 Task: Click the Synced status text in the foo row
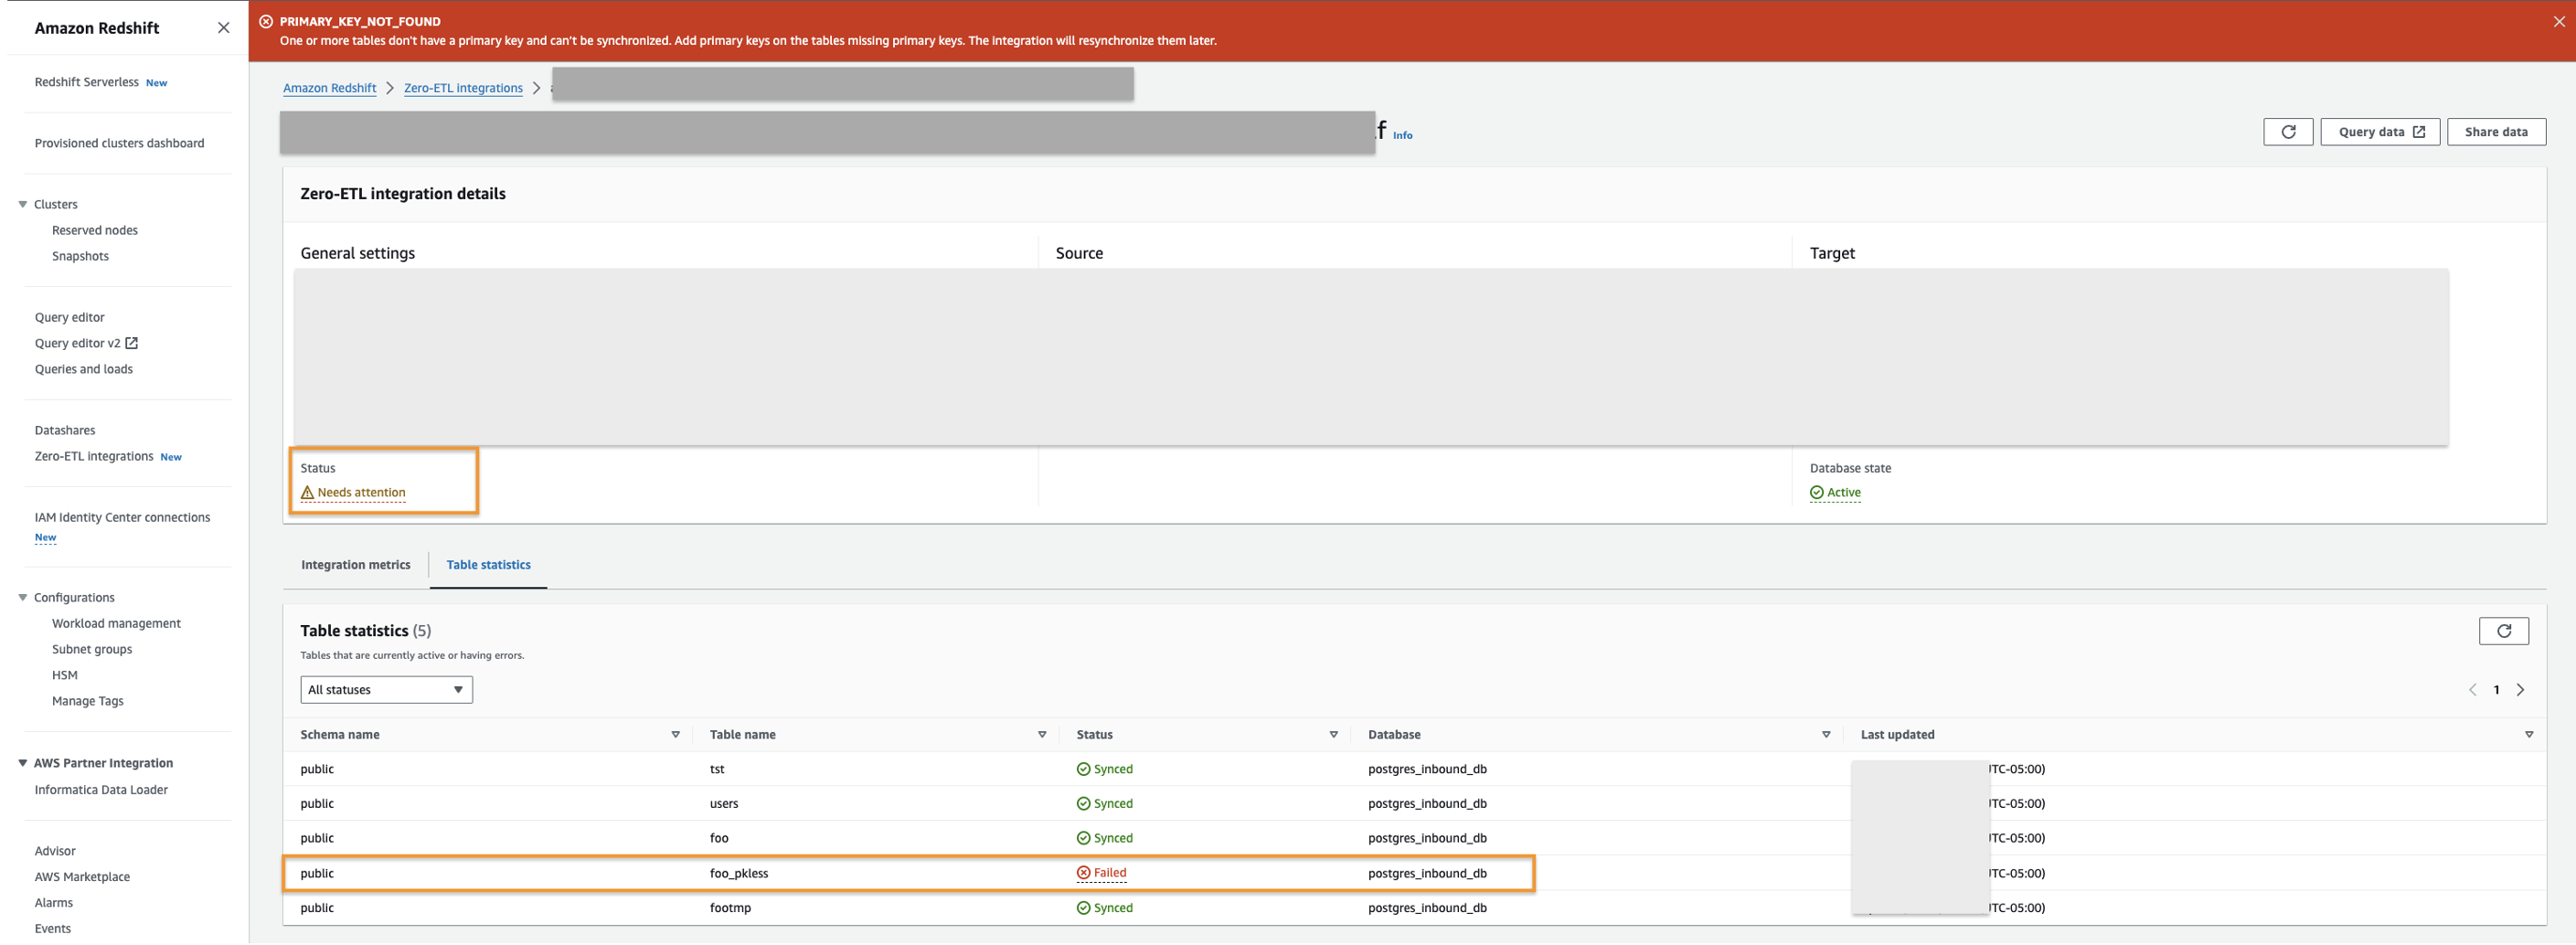click(1113, 838)
